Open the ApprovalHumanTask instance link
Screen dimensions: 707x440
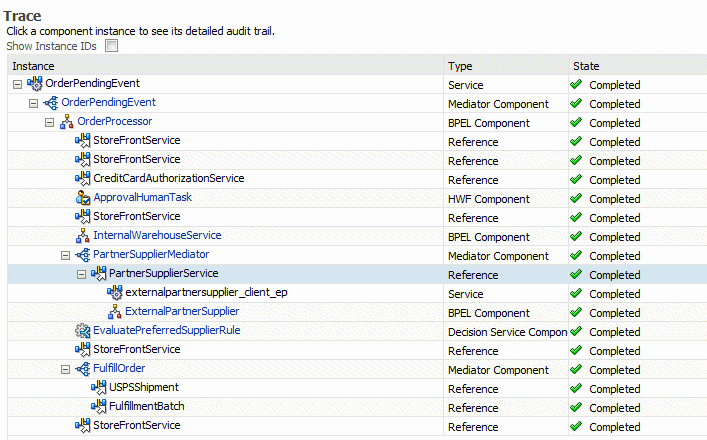[x=142, y=197]
